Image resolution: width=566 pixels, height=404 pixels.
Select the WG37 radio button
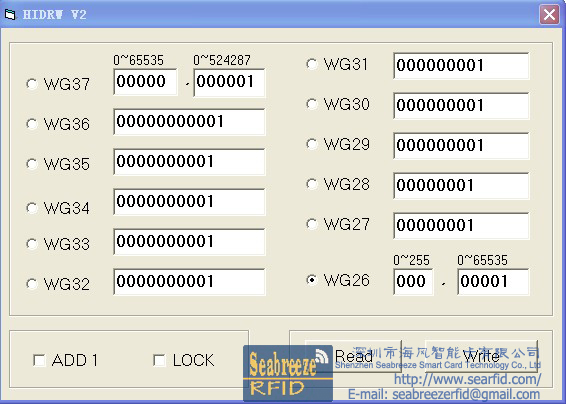[32, 84]
